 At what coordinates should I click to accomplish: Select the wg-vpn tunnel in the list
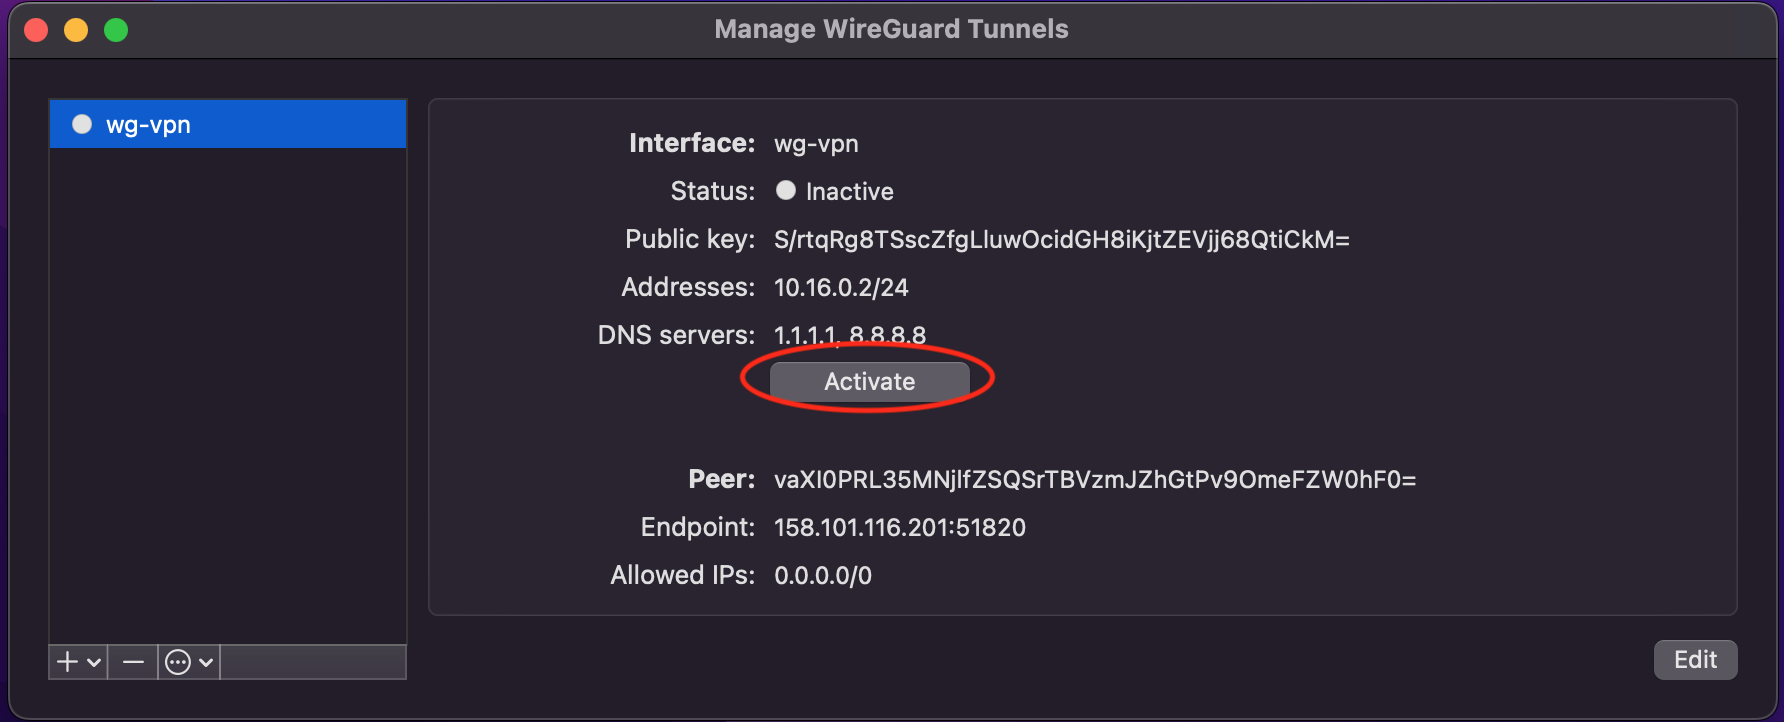228,124
